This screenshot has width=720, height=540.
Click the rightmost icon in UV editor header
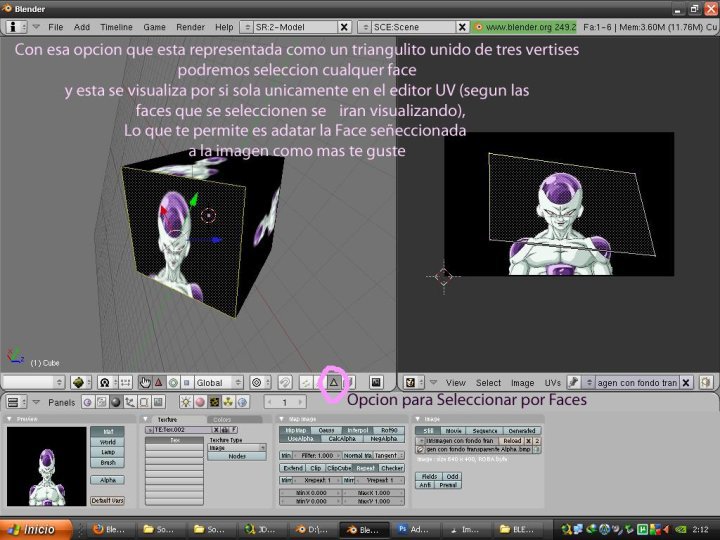(x=706, y=382)
